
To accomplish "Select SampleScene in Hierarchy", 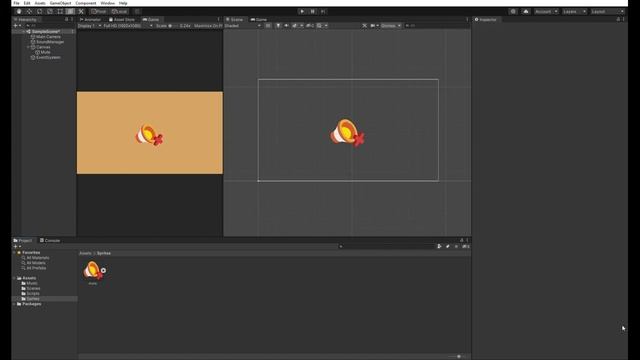I will (45, 31).
